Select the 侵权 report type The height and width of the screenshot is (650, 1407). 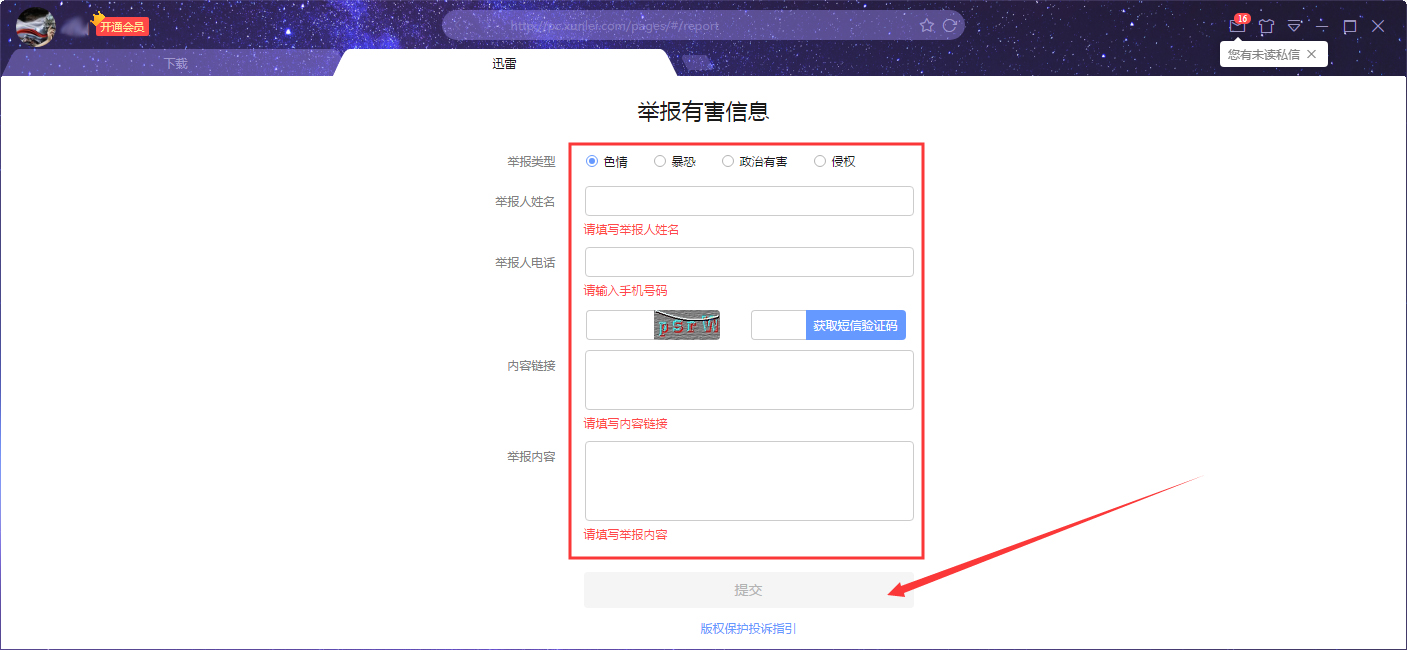(x=820, y=160)
